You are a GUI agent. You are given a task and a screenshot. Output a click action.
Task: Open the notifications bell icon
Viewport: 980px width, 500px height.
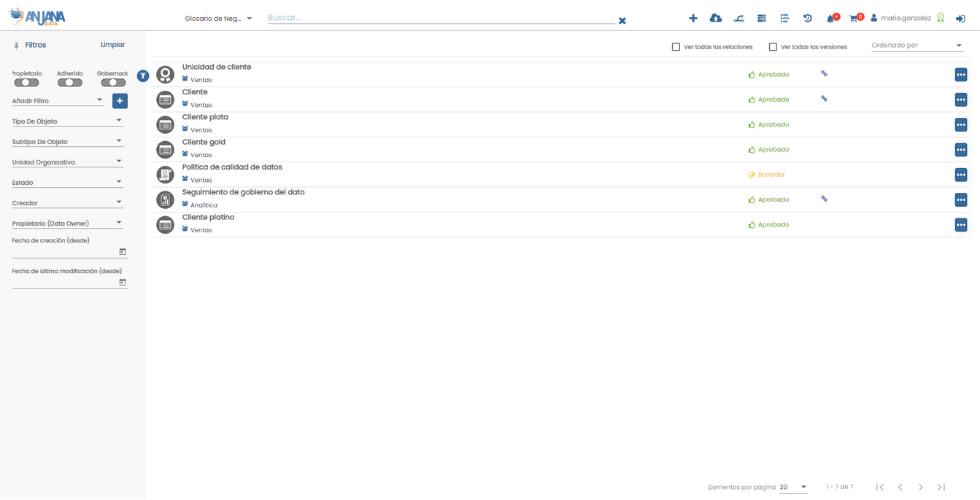point(831,18)
